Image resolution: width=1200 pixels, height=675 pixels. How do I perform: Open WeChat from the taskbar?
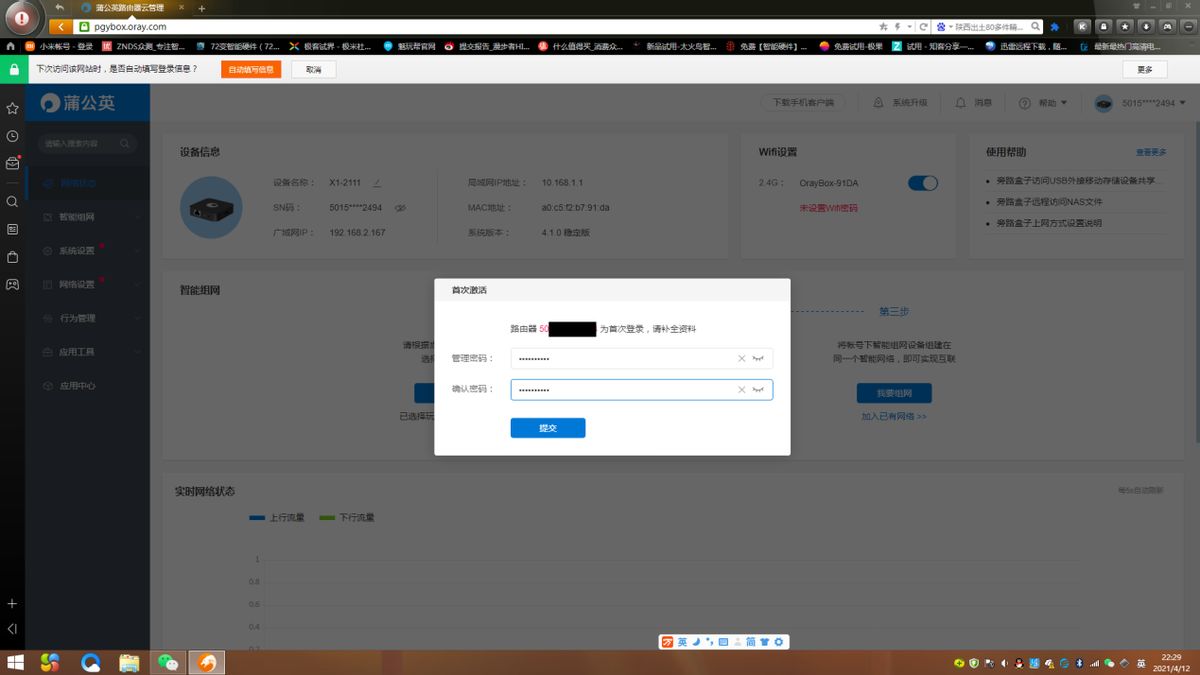pyautogui.click(x=167, y=662)
